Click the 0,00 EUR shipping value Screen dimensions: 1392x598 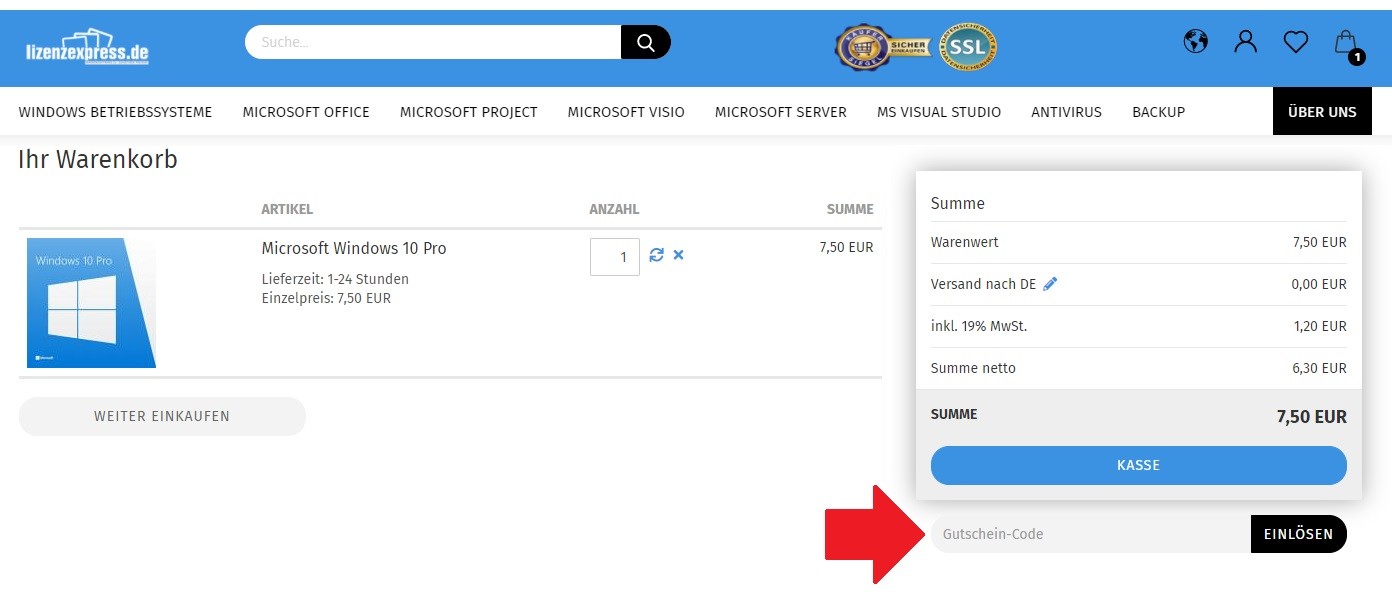(x=1319, y=284)
